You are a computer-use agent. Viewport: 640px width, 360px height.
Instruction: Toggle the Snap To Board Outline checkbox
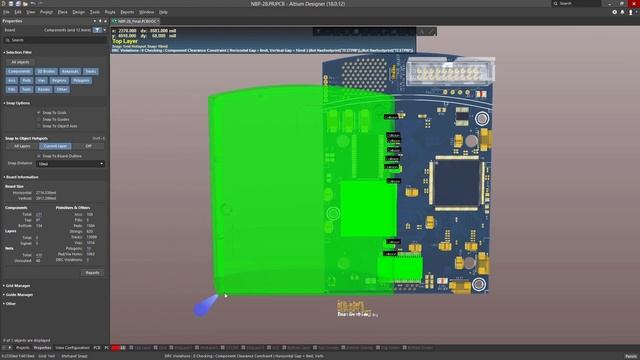pos(39,156)
